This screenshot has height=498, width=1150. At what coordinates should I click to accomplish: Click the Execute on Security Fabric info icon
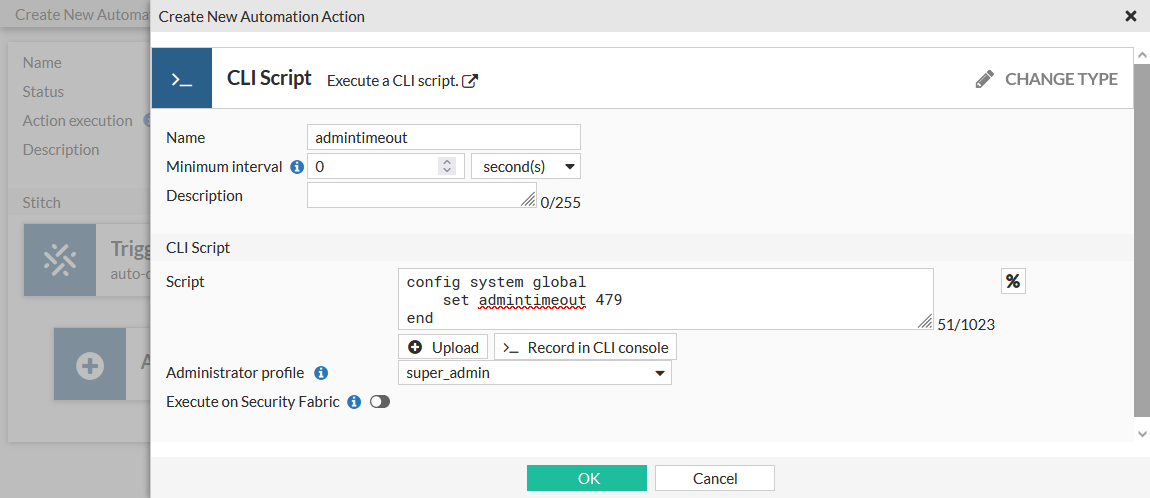(353, 402)
